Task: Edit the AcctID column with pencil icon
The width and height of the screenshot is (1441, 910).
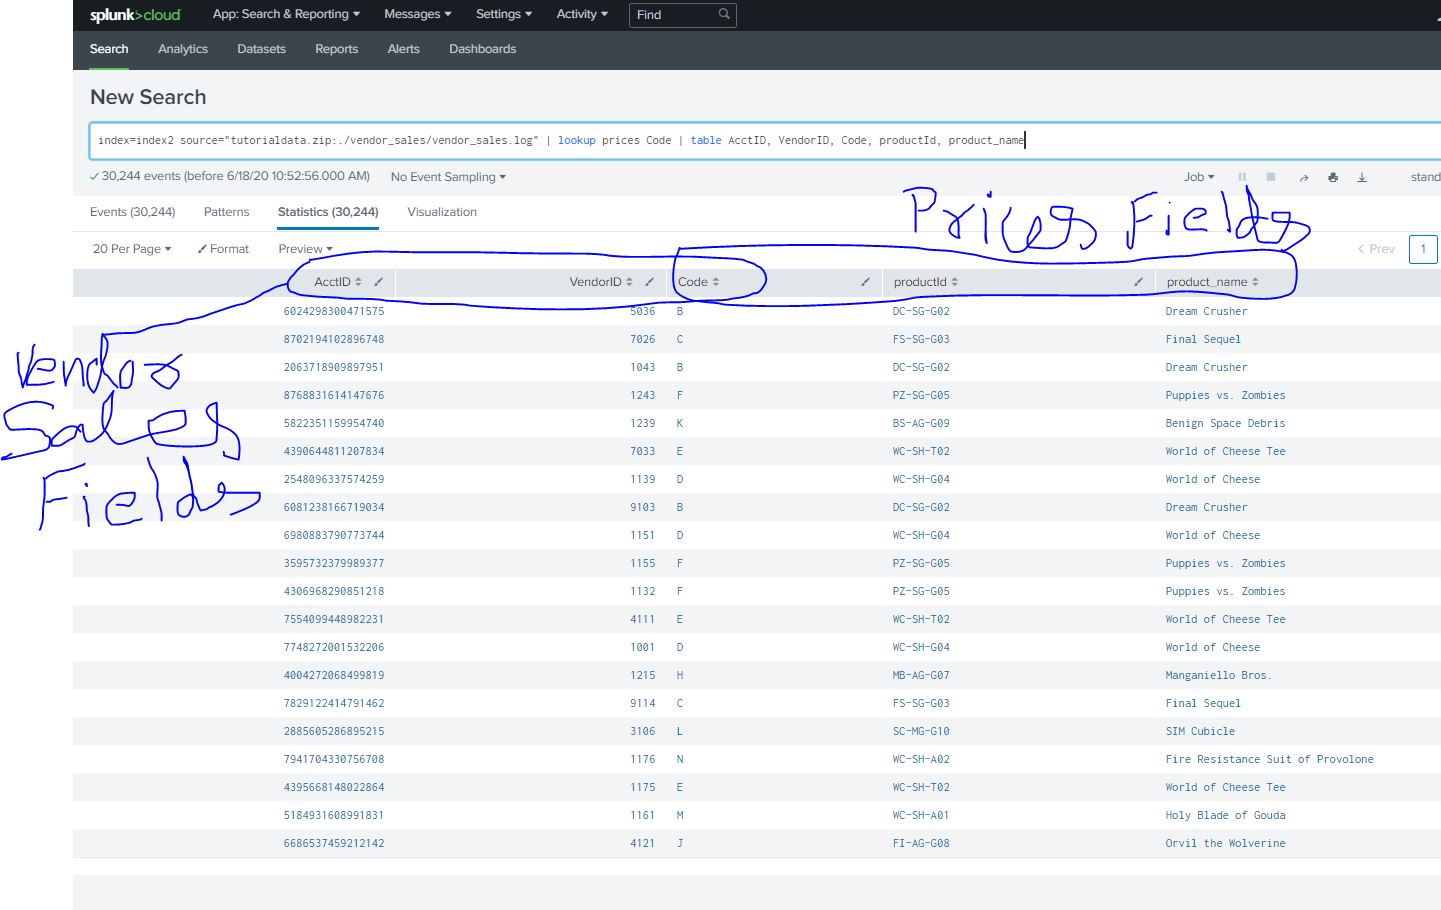Action: pos(380,282)
